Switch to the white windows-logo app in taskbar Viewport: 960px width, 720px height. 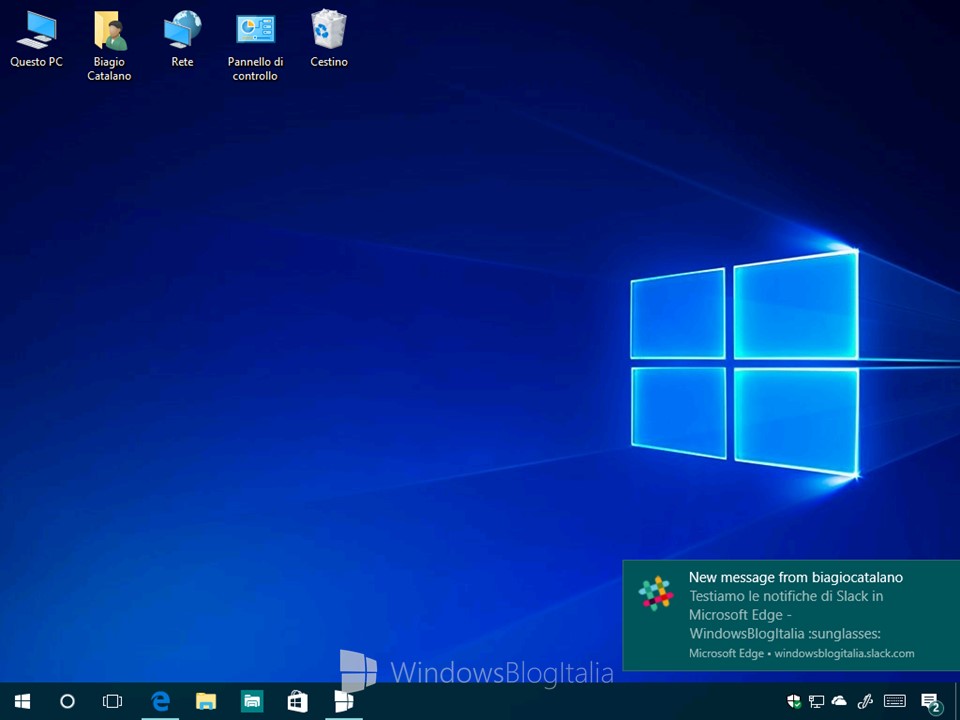tap(343, 702)
